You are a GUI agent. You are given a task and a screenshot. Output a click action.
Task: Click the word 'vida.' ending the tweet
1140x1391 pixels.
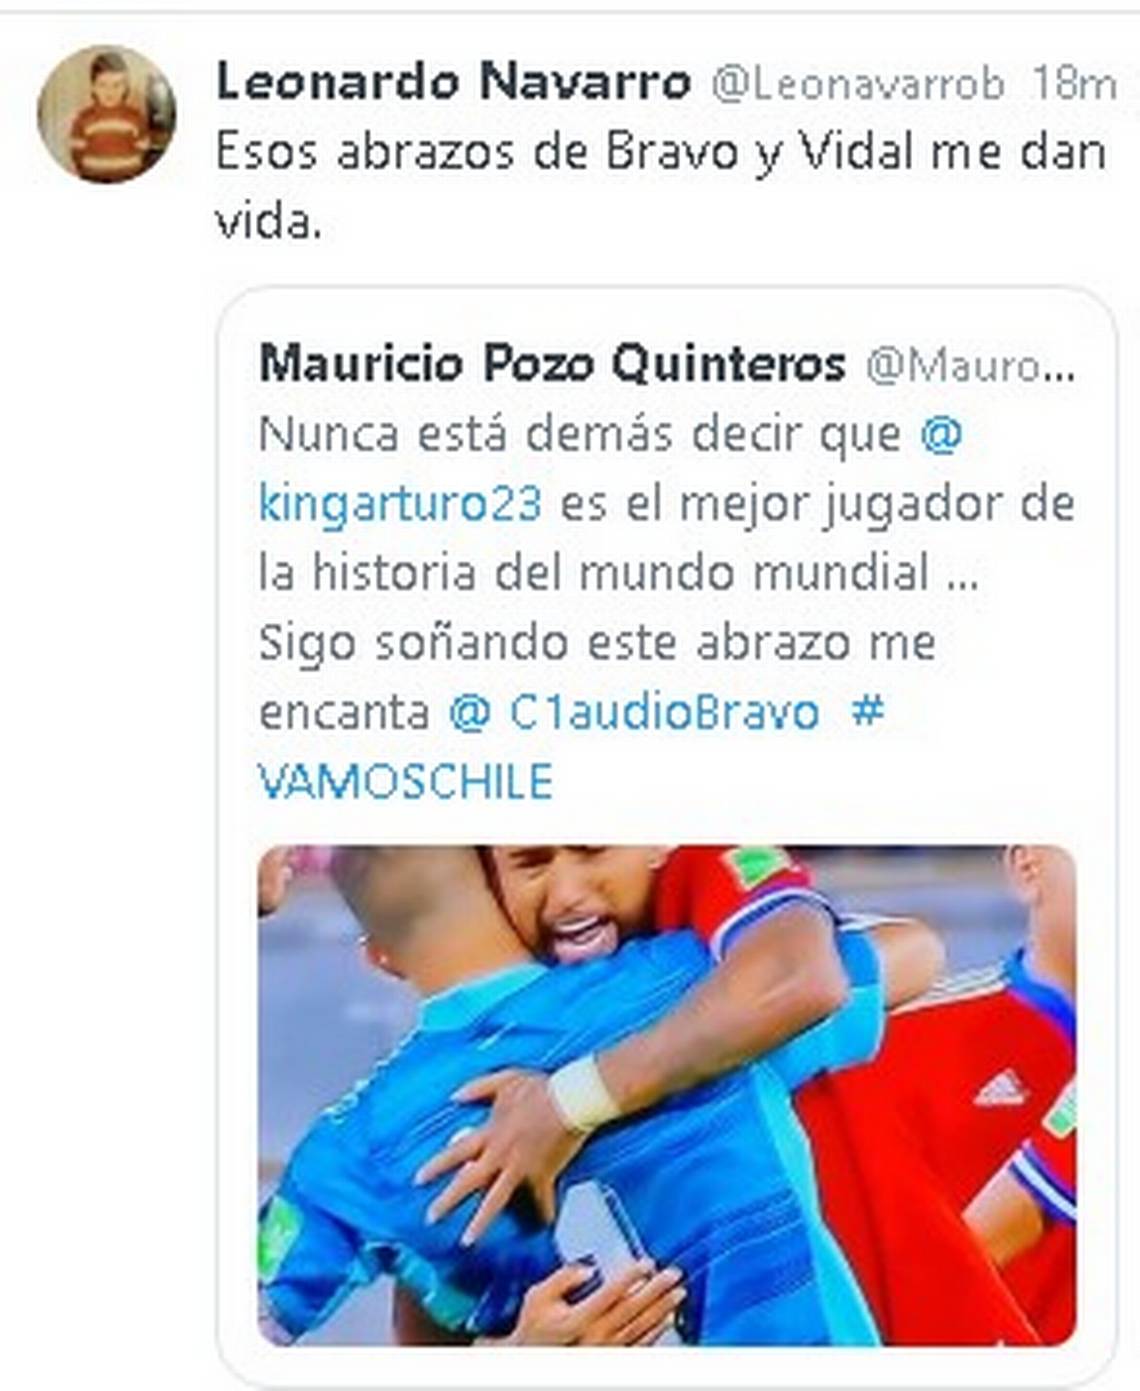coord(269,222)
